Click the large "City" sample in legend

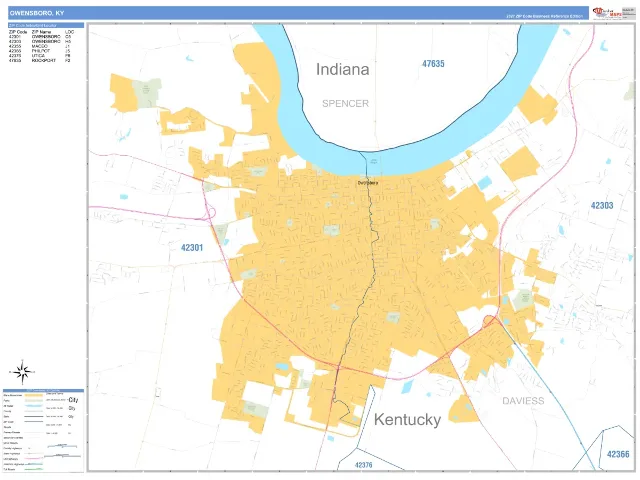pos(73,400)
